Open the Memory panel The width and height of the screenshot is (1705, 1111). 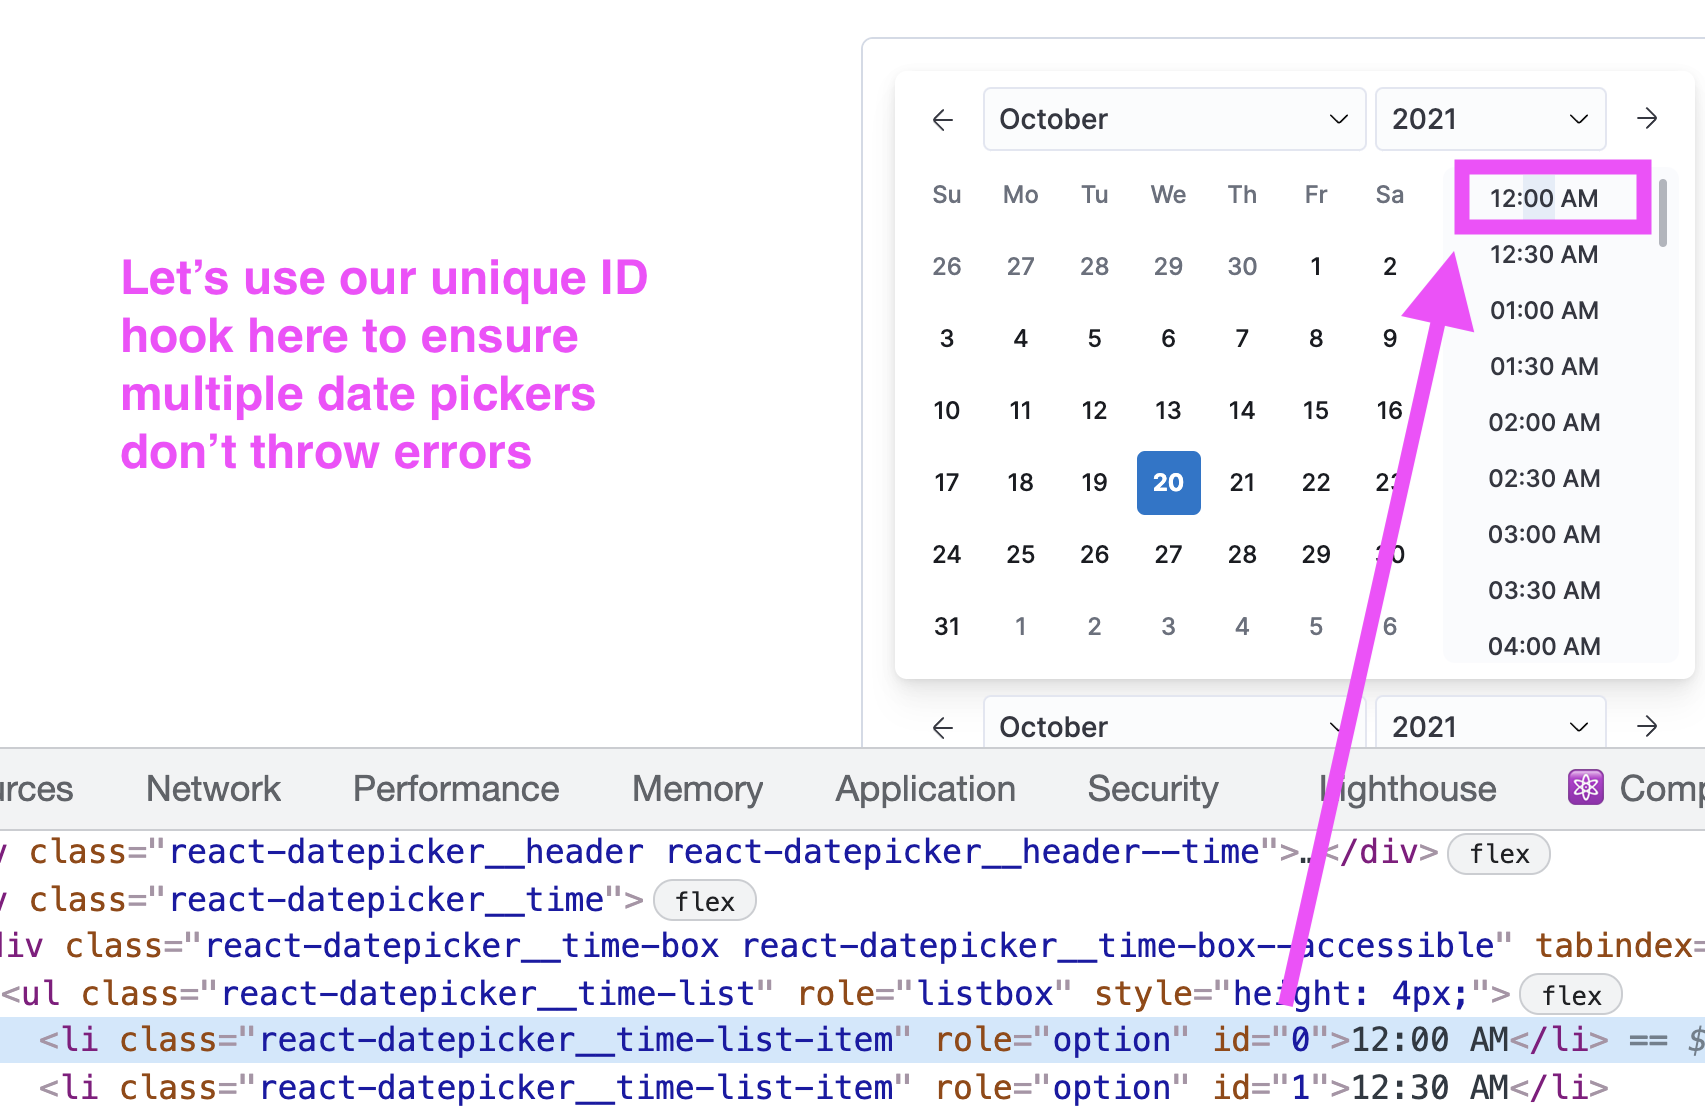coord(696,788)
